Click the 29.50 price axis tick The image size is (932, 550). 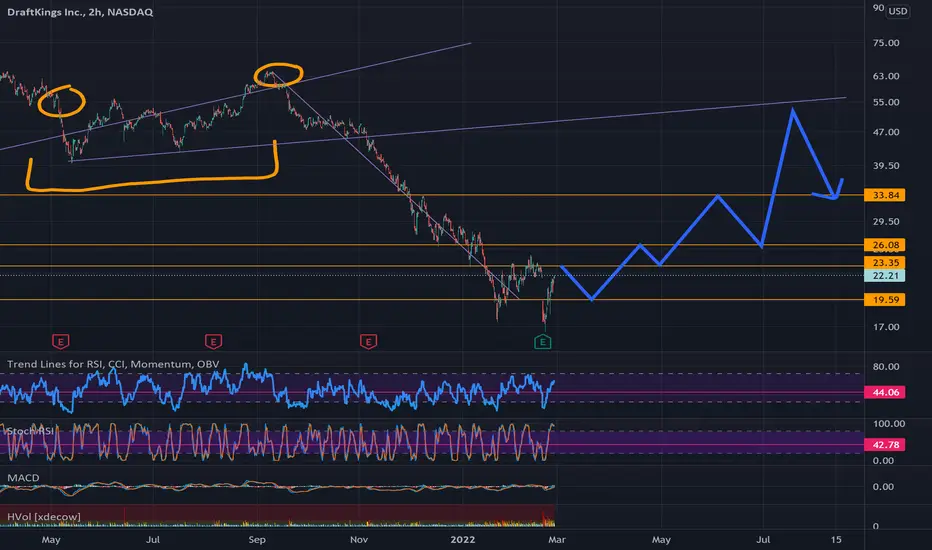(x=886, y=221)
